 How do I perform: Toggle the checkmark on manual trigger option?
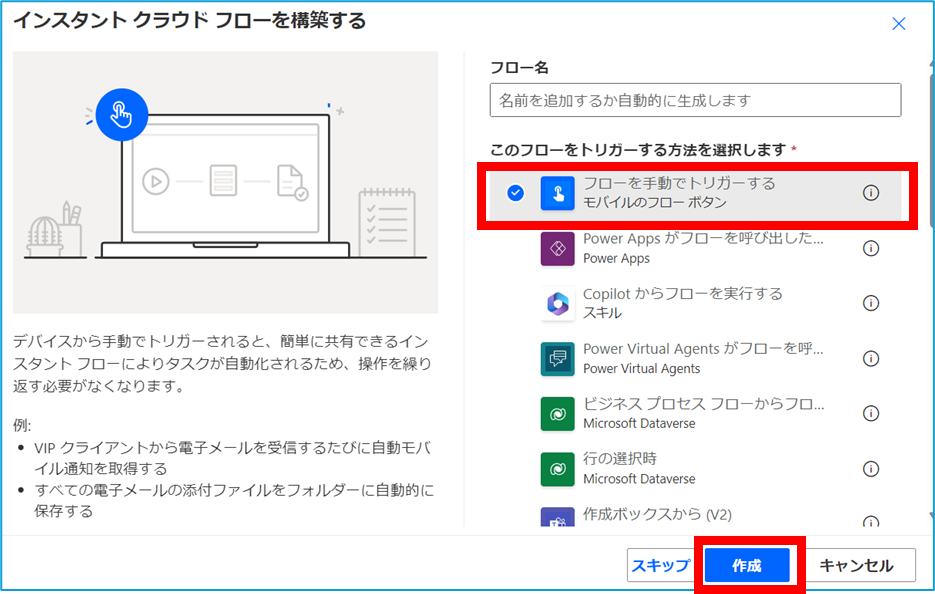(x=515, y=193)
